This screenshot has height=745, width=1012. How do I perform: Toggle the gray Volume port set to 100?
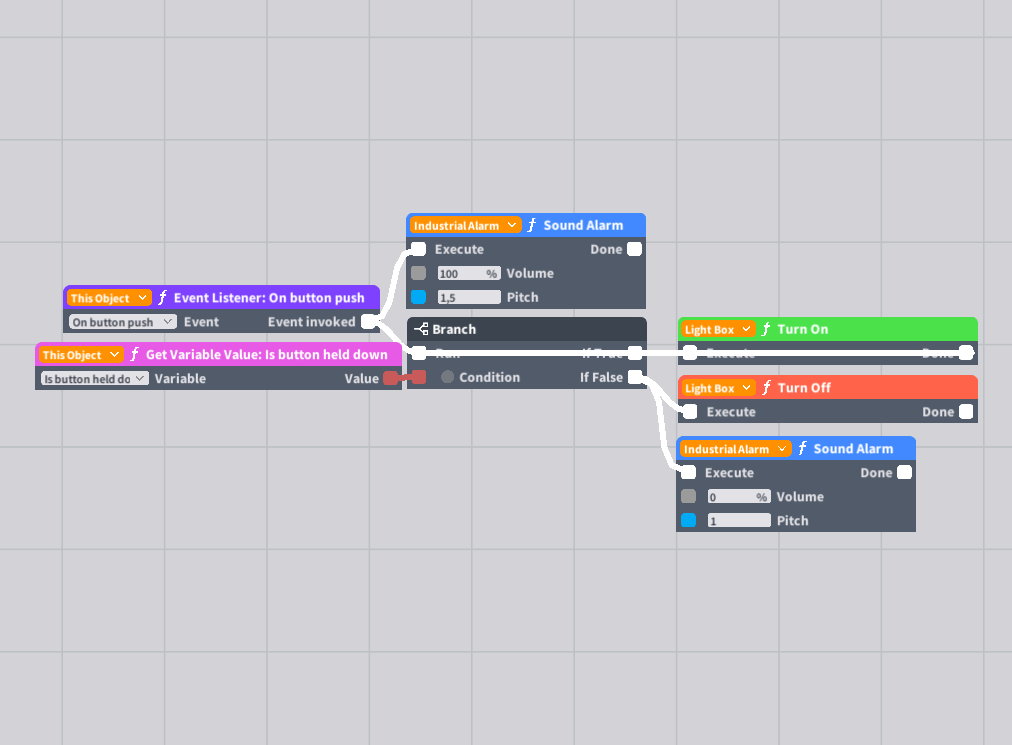pos(419,273)
